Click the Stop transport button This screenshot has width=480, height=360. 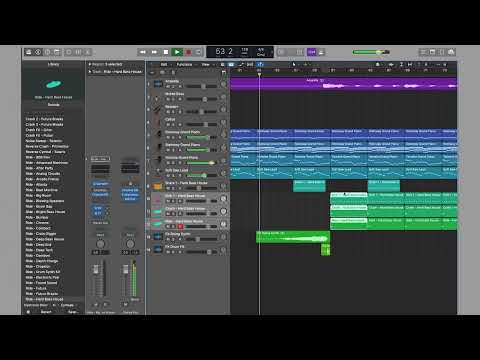coord(166,52)
